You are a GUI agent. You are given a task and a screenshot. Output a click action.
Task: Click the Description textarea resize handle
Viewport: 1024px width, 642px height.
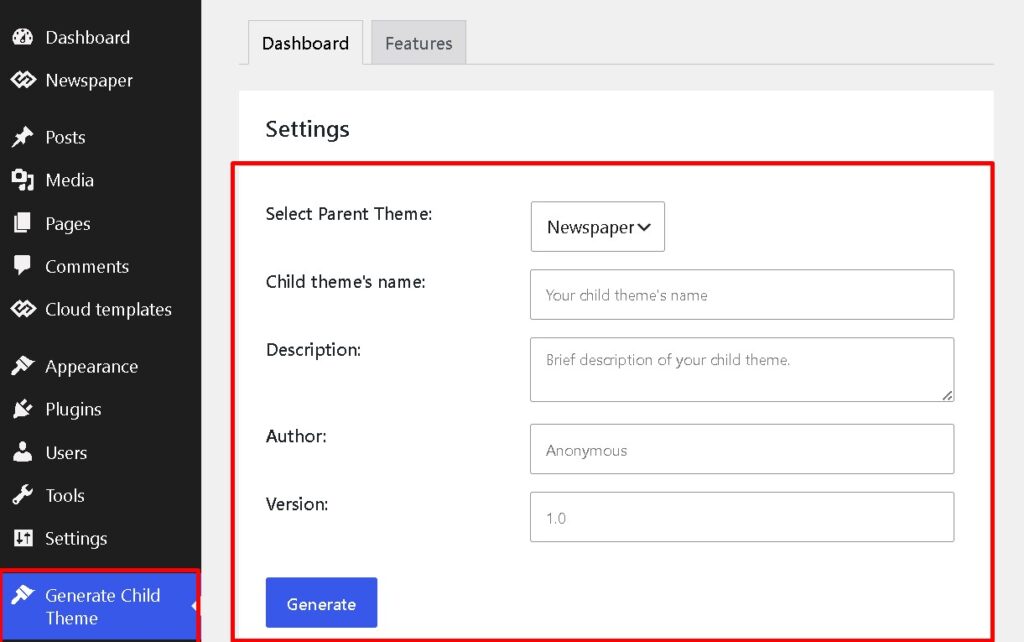pyautogui.click(x=947, y=395)
